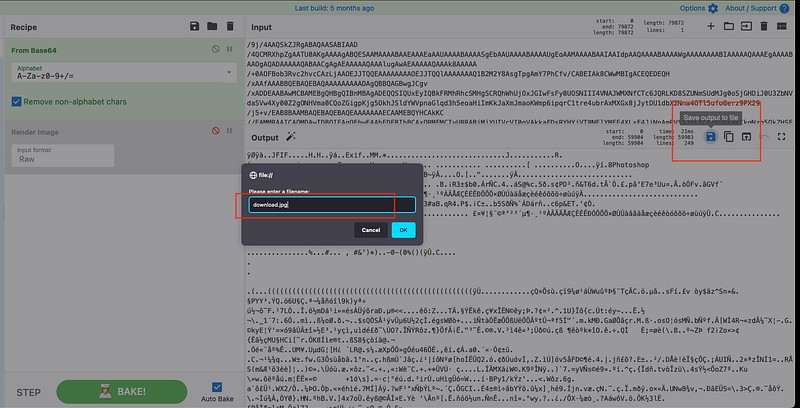Clear the recipe with the trash icon
This screenshot has width=800, height=408.
tap(230, 27)
